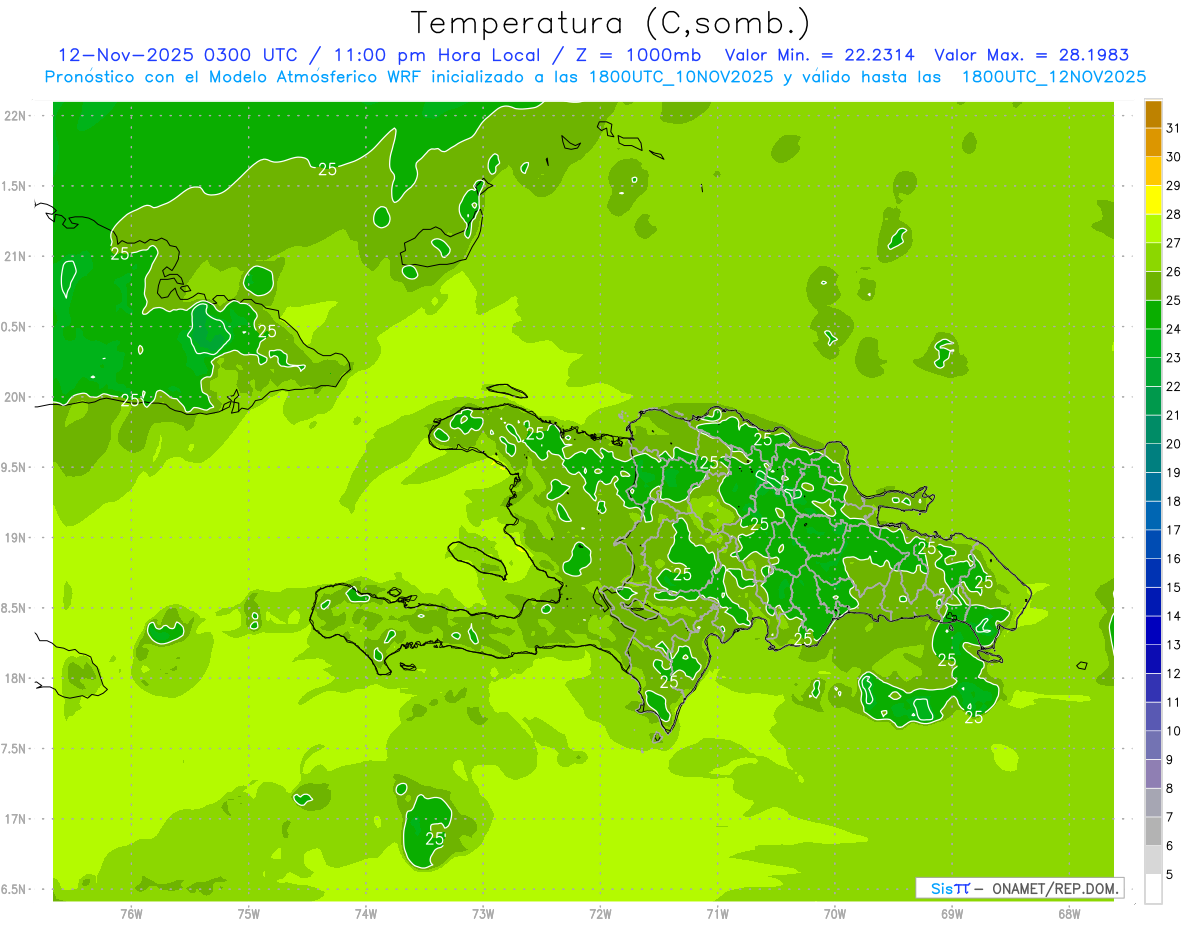Click the 'SisTT - ONAMET/REP.DOM.' credit label

tap(1019, 888)
